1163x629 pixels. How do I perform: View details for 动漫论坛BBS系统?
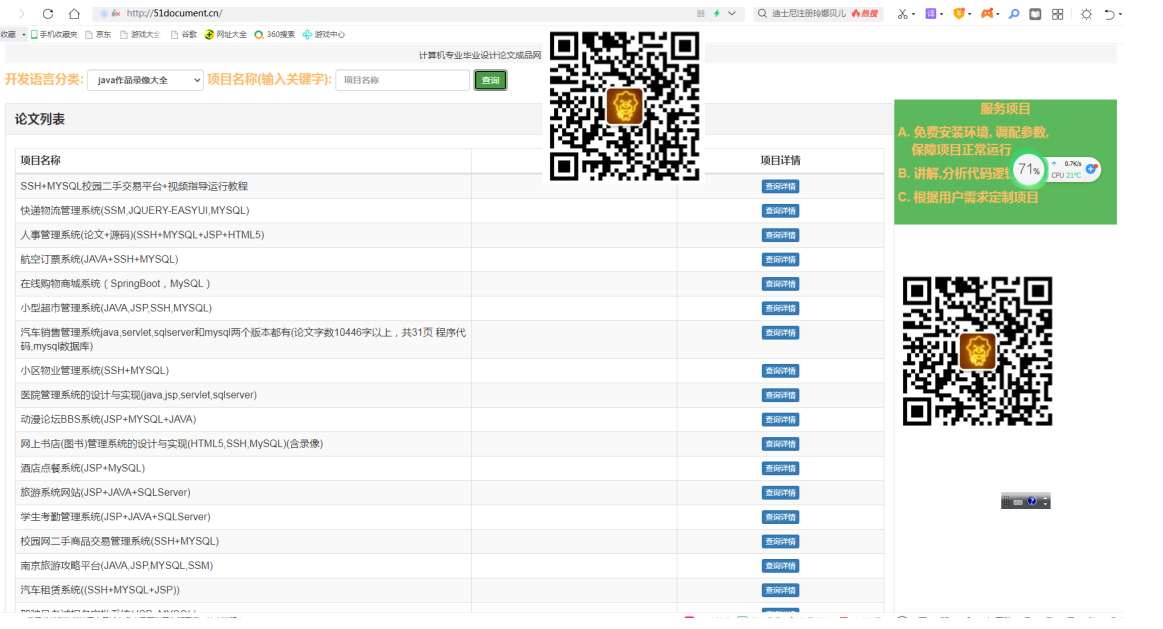coord(780,420)
